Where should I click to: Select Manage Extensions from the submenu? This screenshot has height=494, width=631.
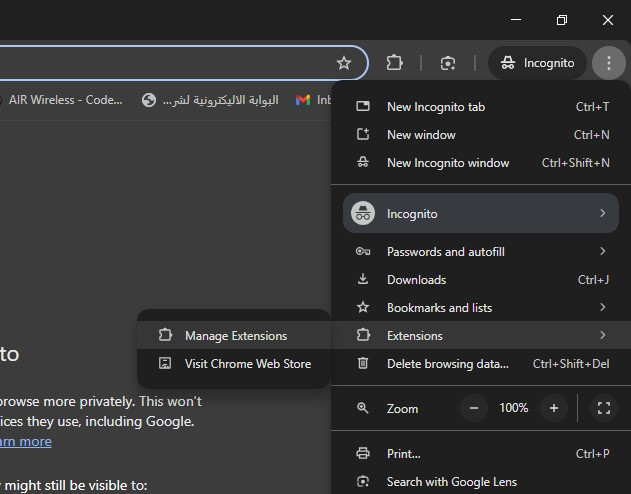tap(235, 336)
